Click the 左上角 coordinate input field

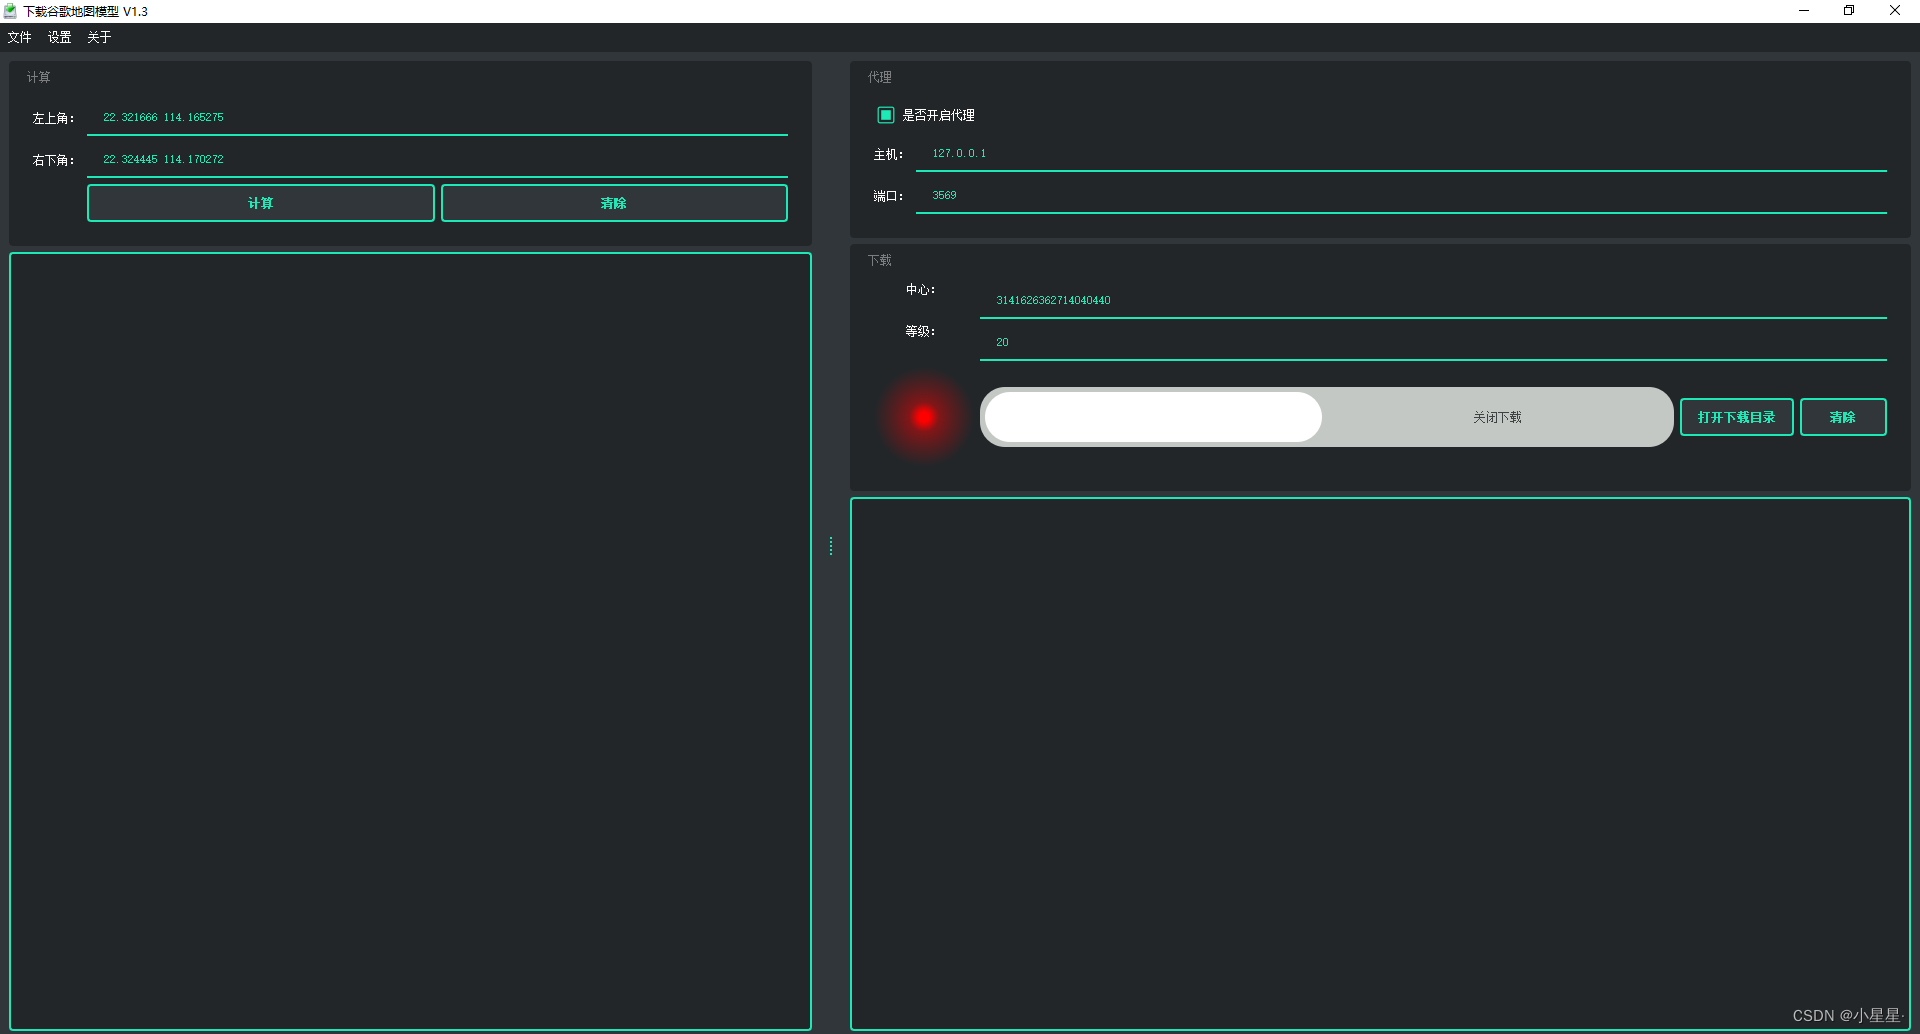[437, 118]
